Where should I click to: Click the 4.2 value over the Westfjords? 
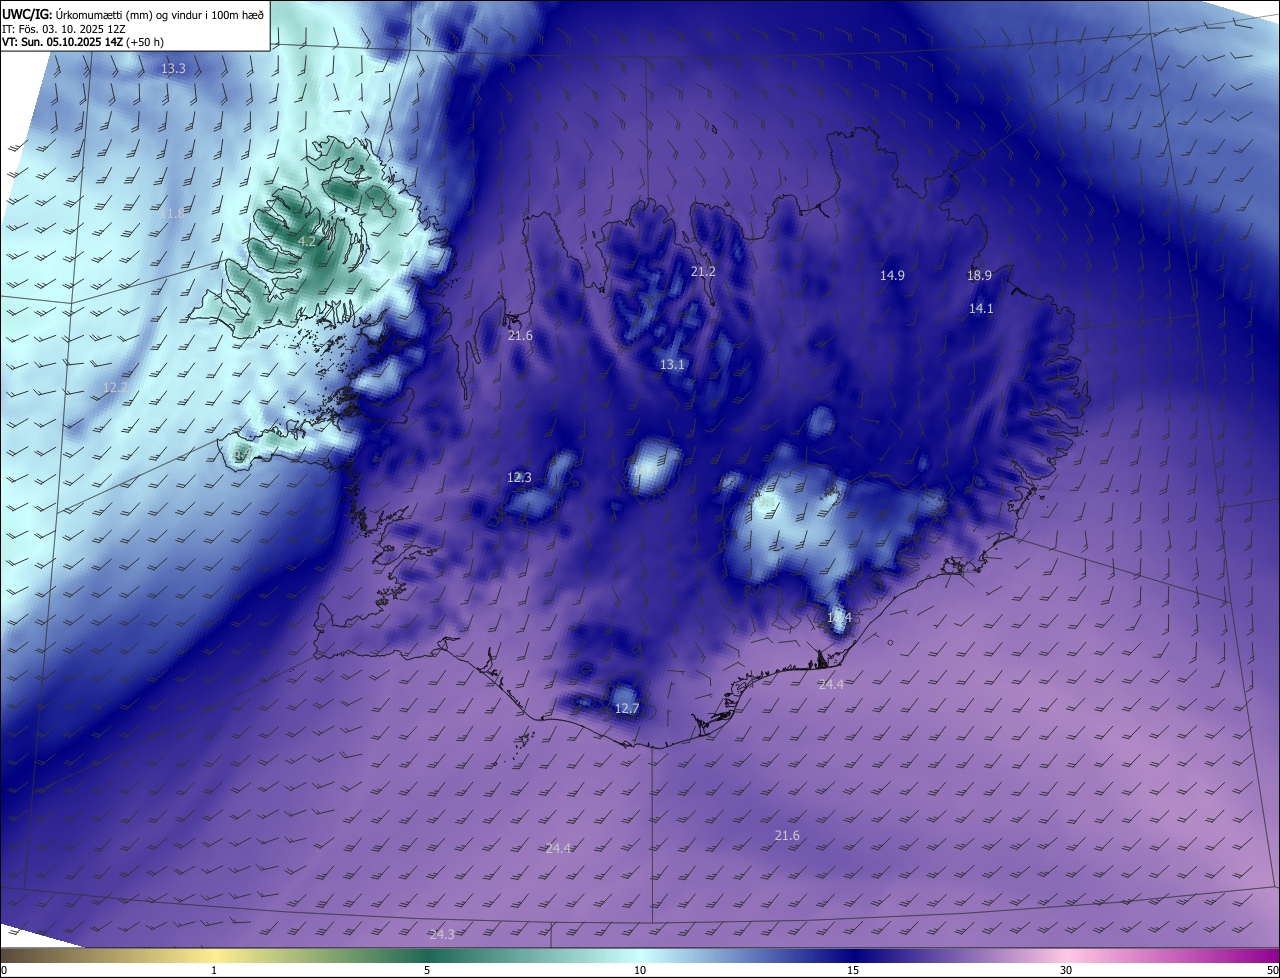coord(307,241)
